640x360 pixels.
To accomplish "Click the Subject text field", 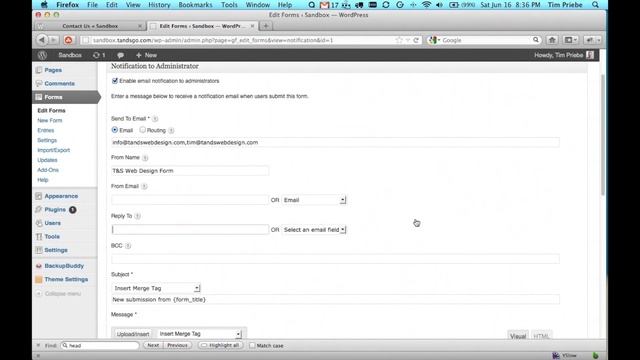I will (335, 300).
